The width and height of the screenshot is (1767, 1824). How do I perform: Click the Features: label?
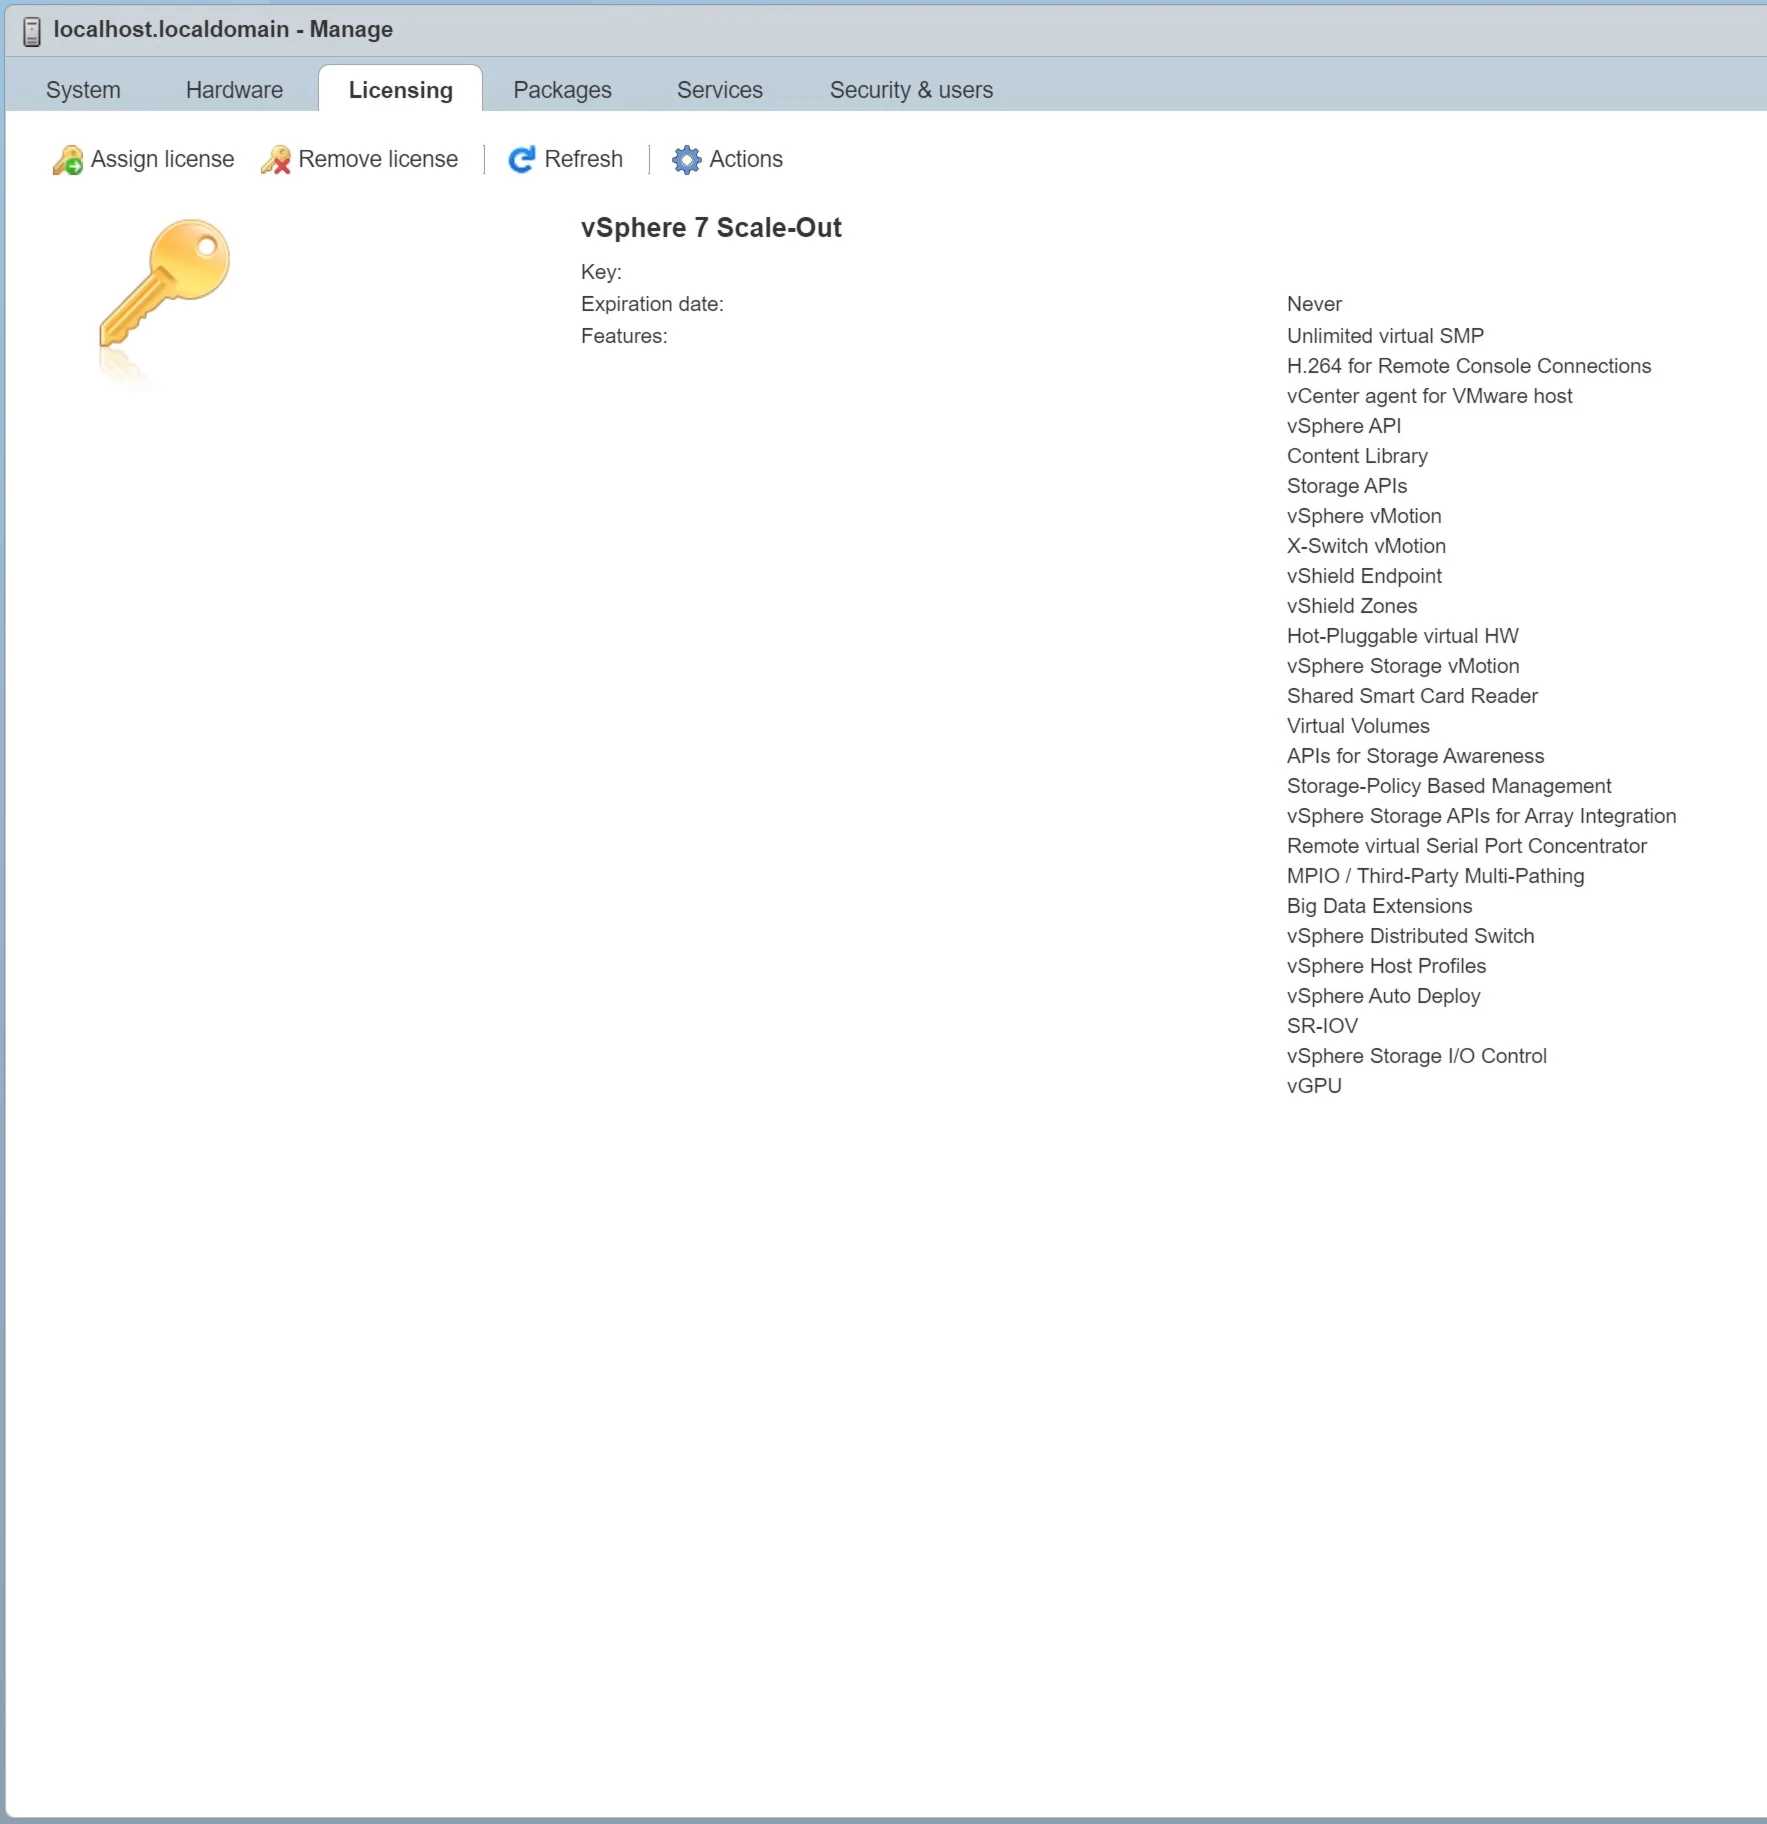(624, 336)
